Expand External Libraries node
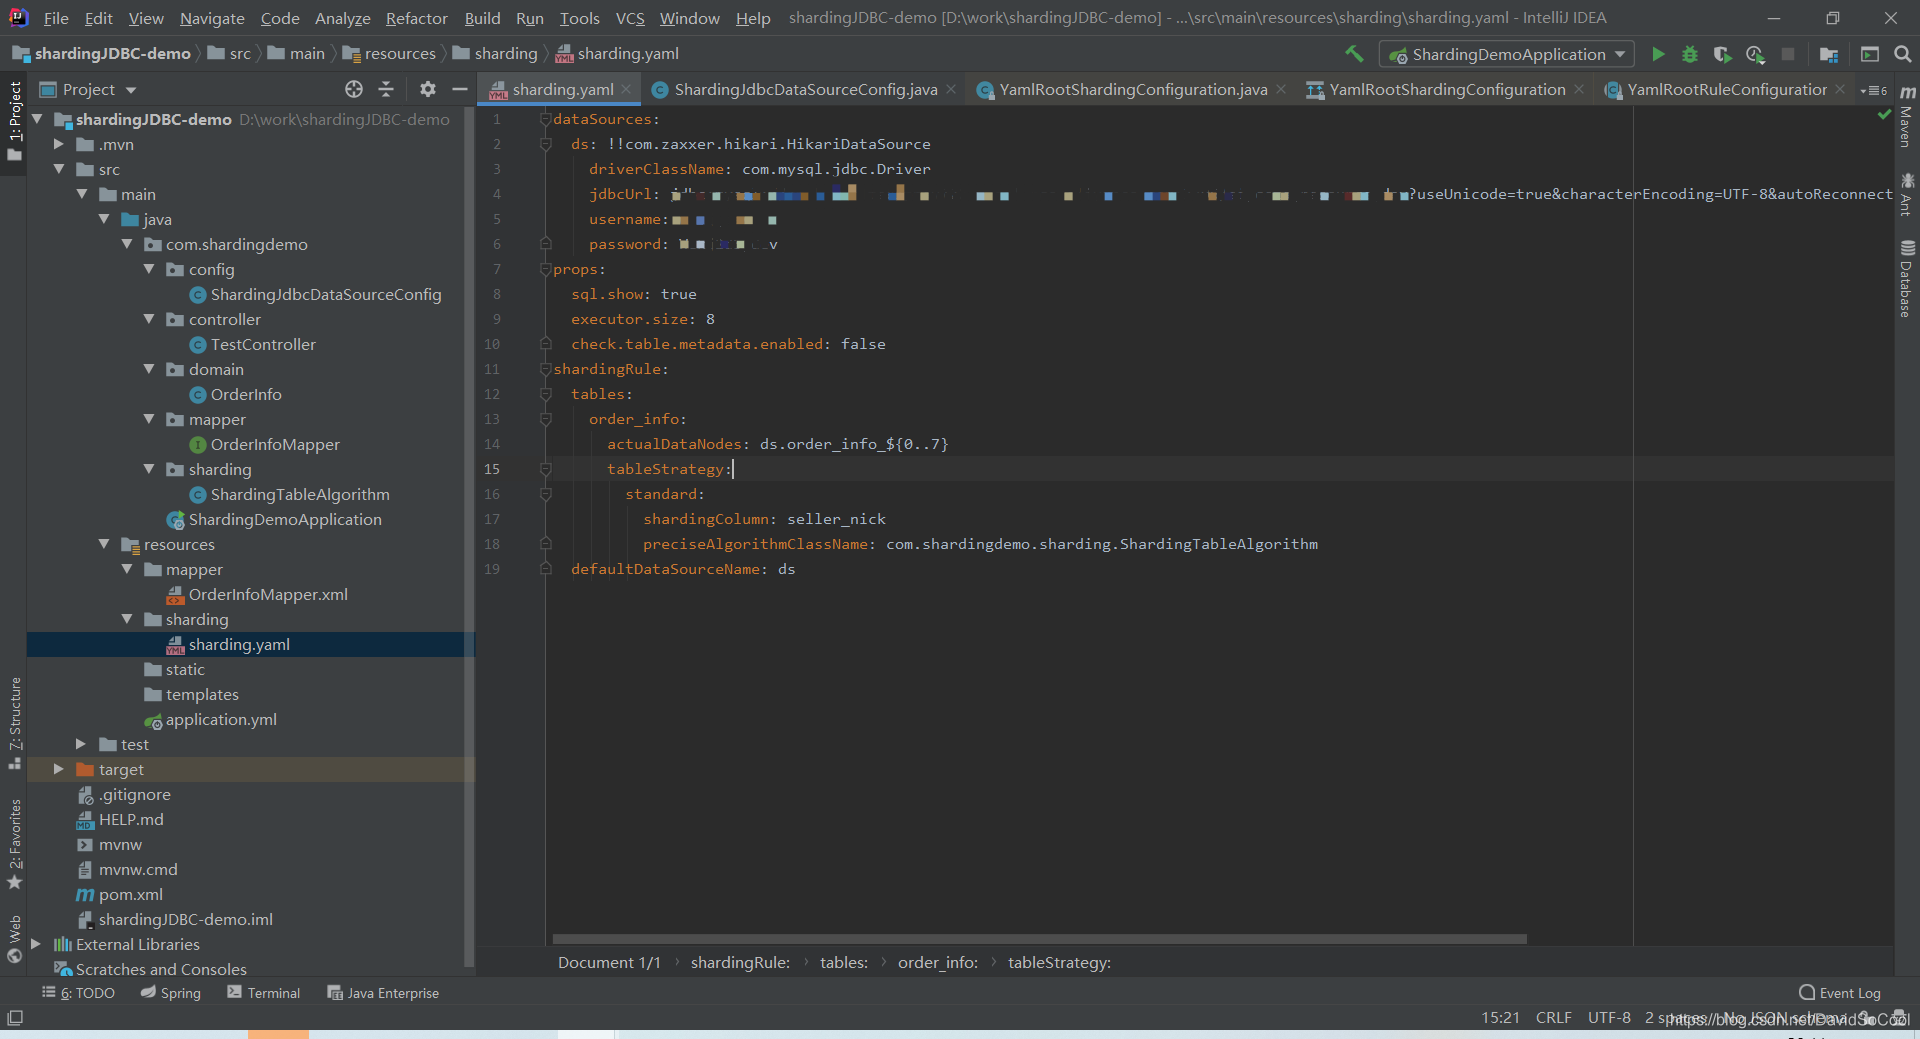1920x1039 pixels. tap(37, 944)
